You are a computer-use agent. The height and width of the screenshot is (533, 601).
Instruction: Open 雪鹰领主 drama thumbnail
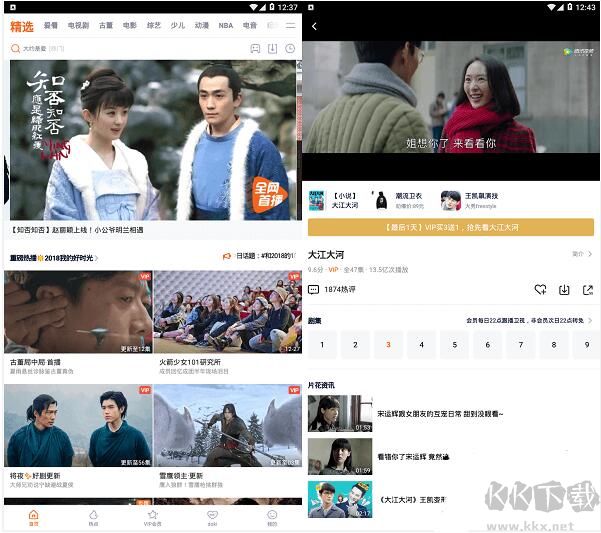click(x=228, y=425)
